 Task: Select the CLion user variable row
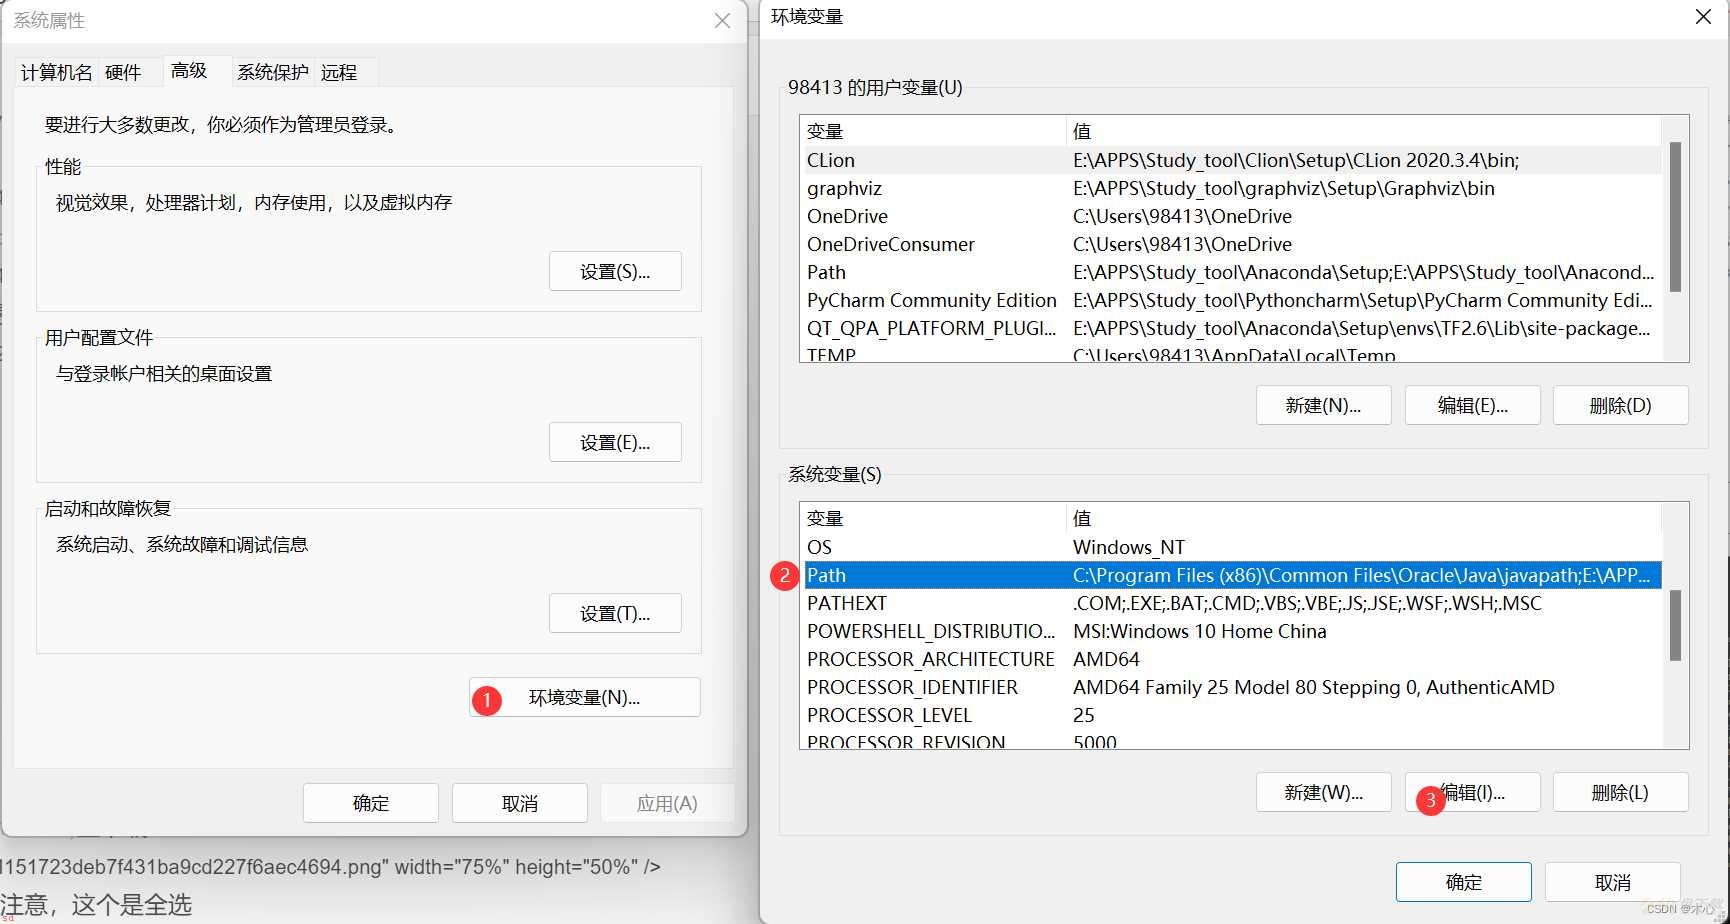pyautogui.click(x=1232, y=160)
